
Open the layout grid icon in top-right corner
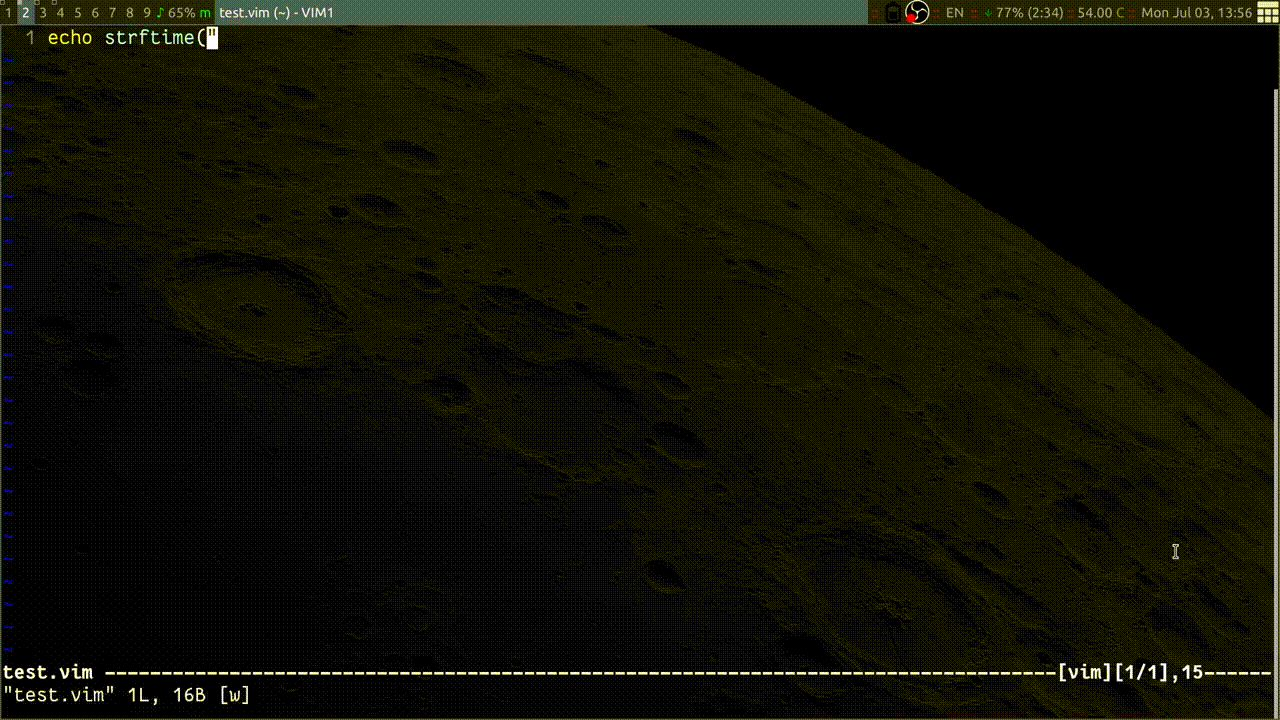(1267, 13)
